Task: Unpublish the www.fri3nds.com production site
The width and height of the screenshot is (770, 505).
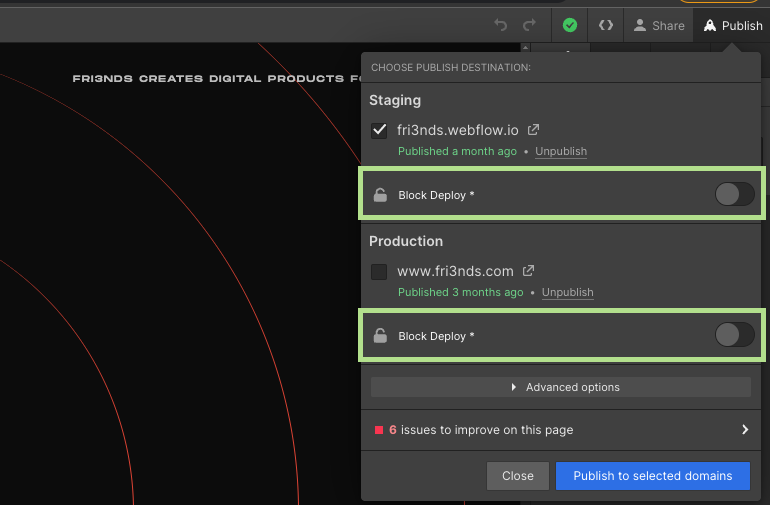Action: tap(568, 292)
